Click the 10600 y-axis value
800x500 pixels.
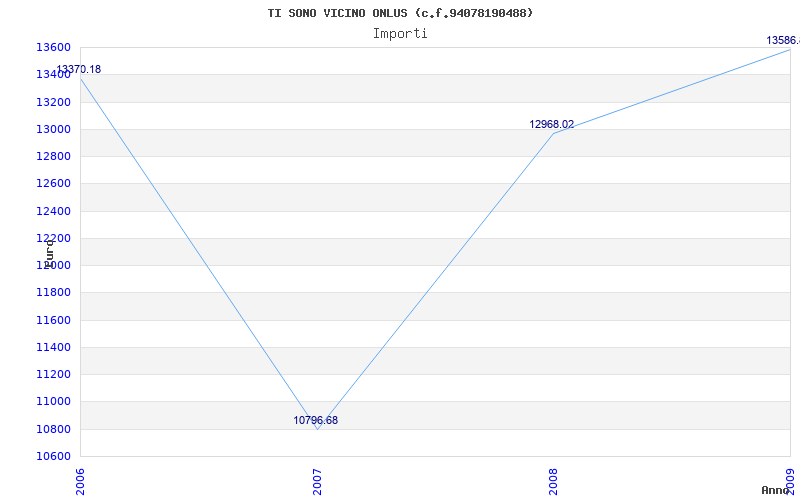click(53, 456)
